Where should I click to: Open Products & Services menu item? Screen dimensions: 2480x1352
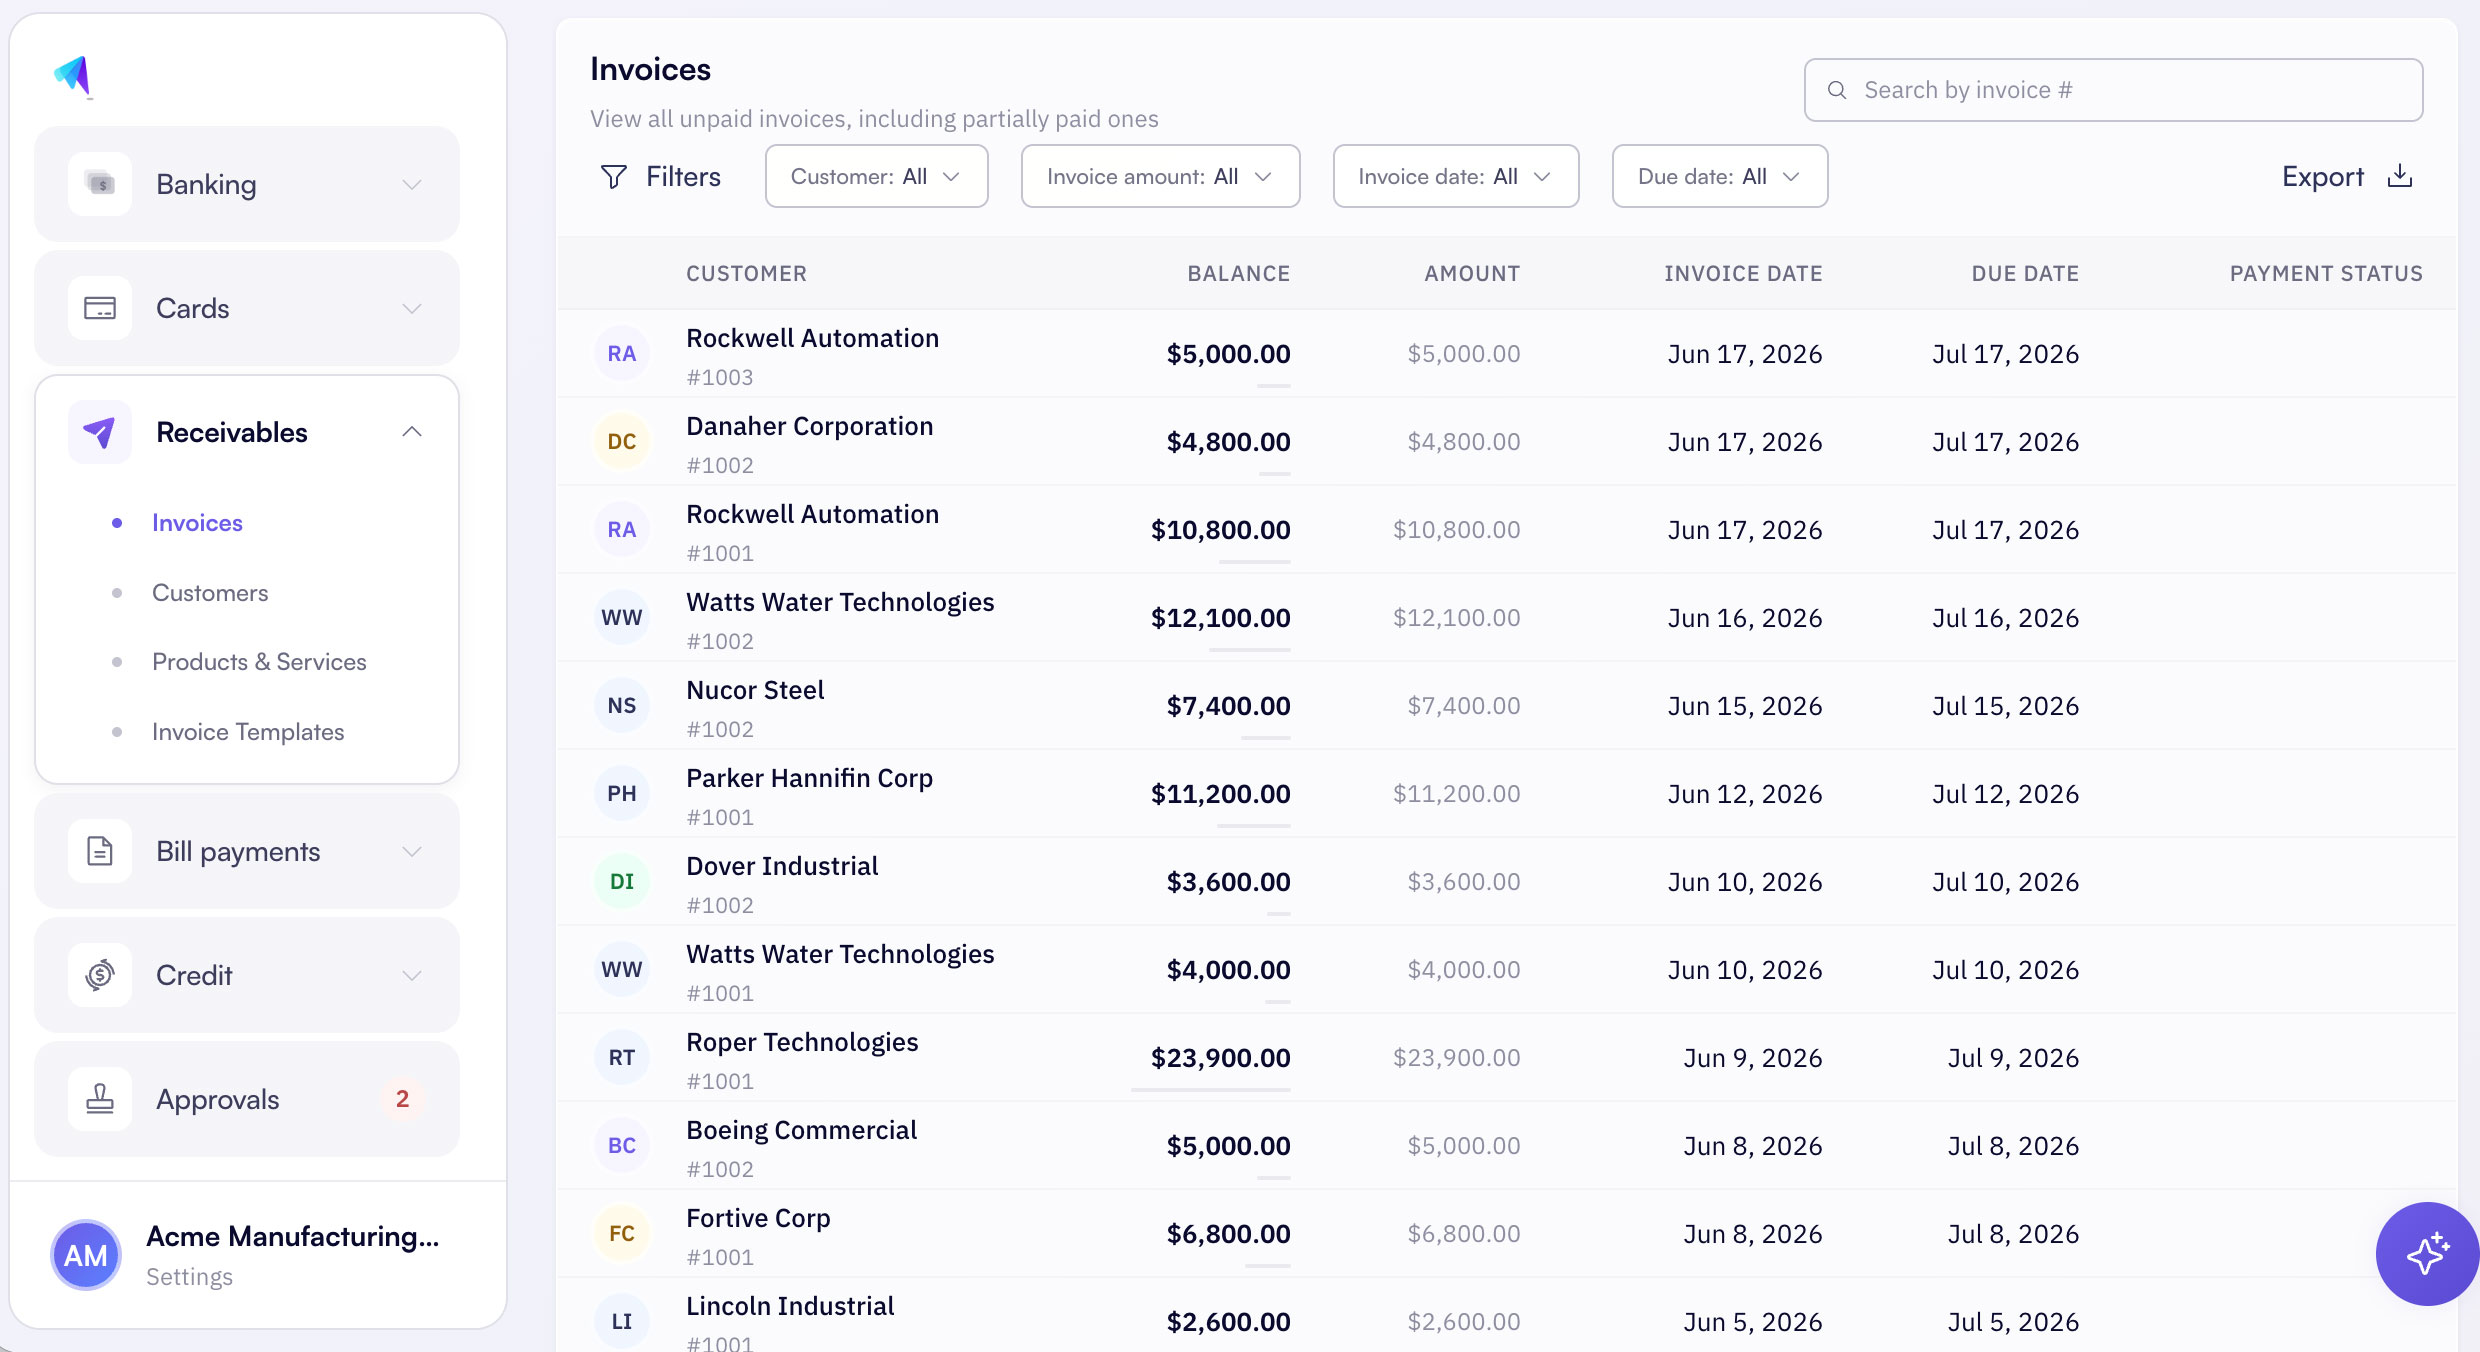tap(259, 662)
